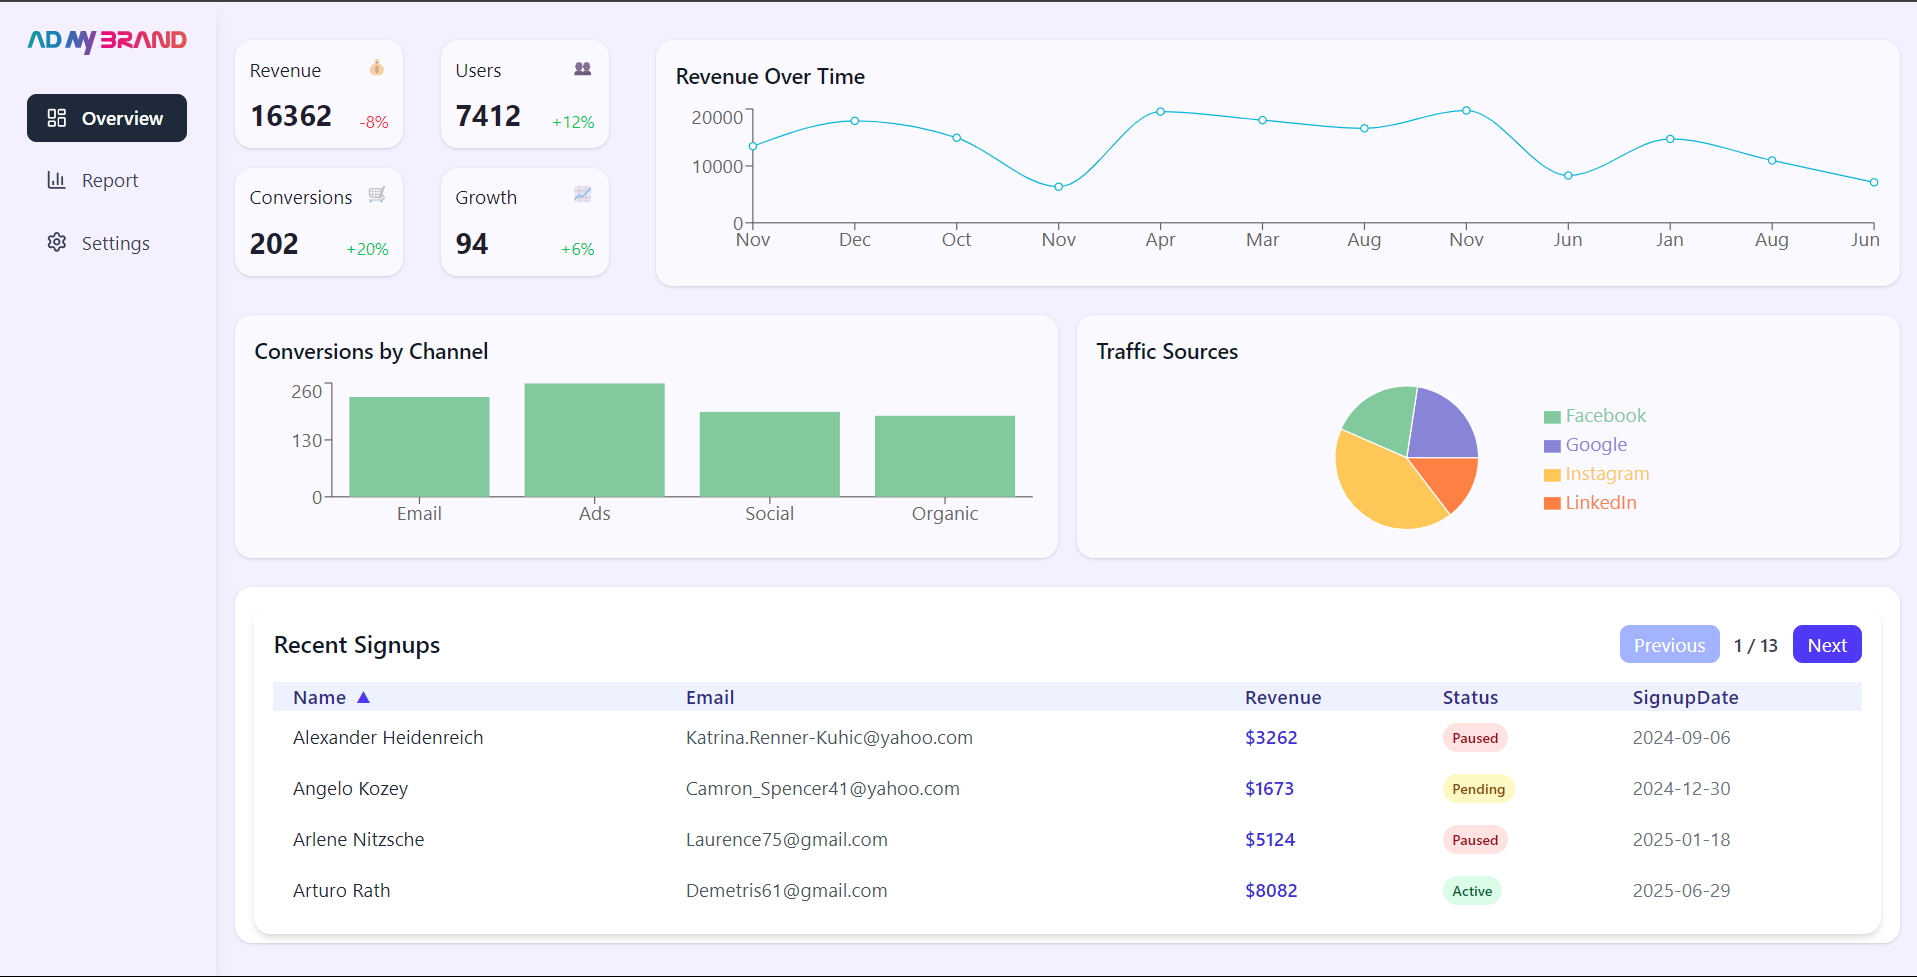This screenshot has height=977, width=1917.
Task: Click the AD MY BRAND logo
Action: [107, 40]
